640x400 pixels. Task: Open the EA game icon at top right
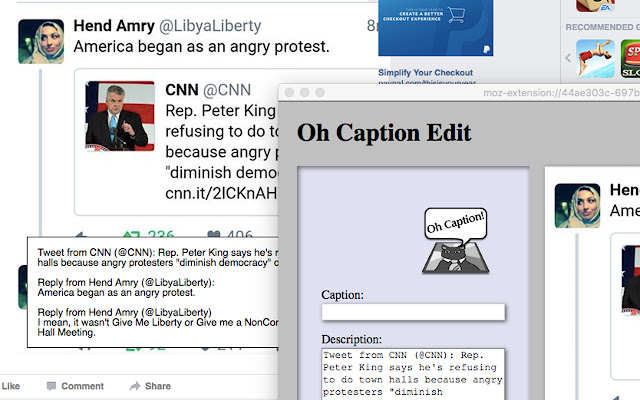click(595, 6)
